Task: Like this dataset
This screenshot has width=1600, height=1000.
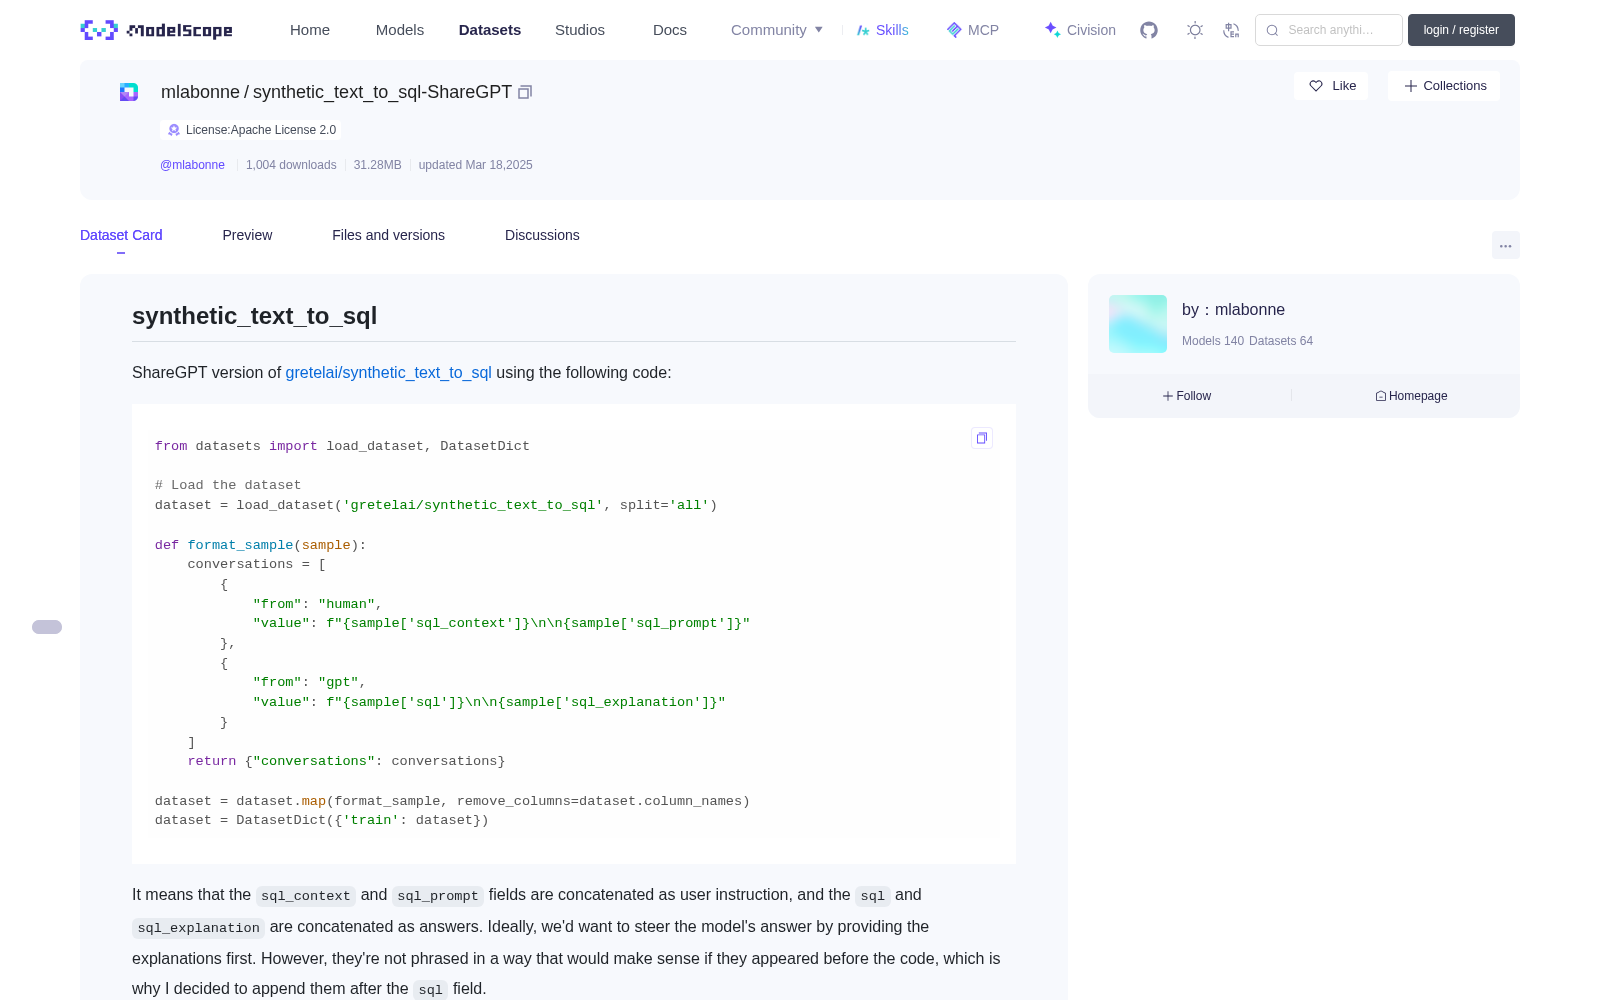Action: point(1331,86)
